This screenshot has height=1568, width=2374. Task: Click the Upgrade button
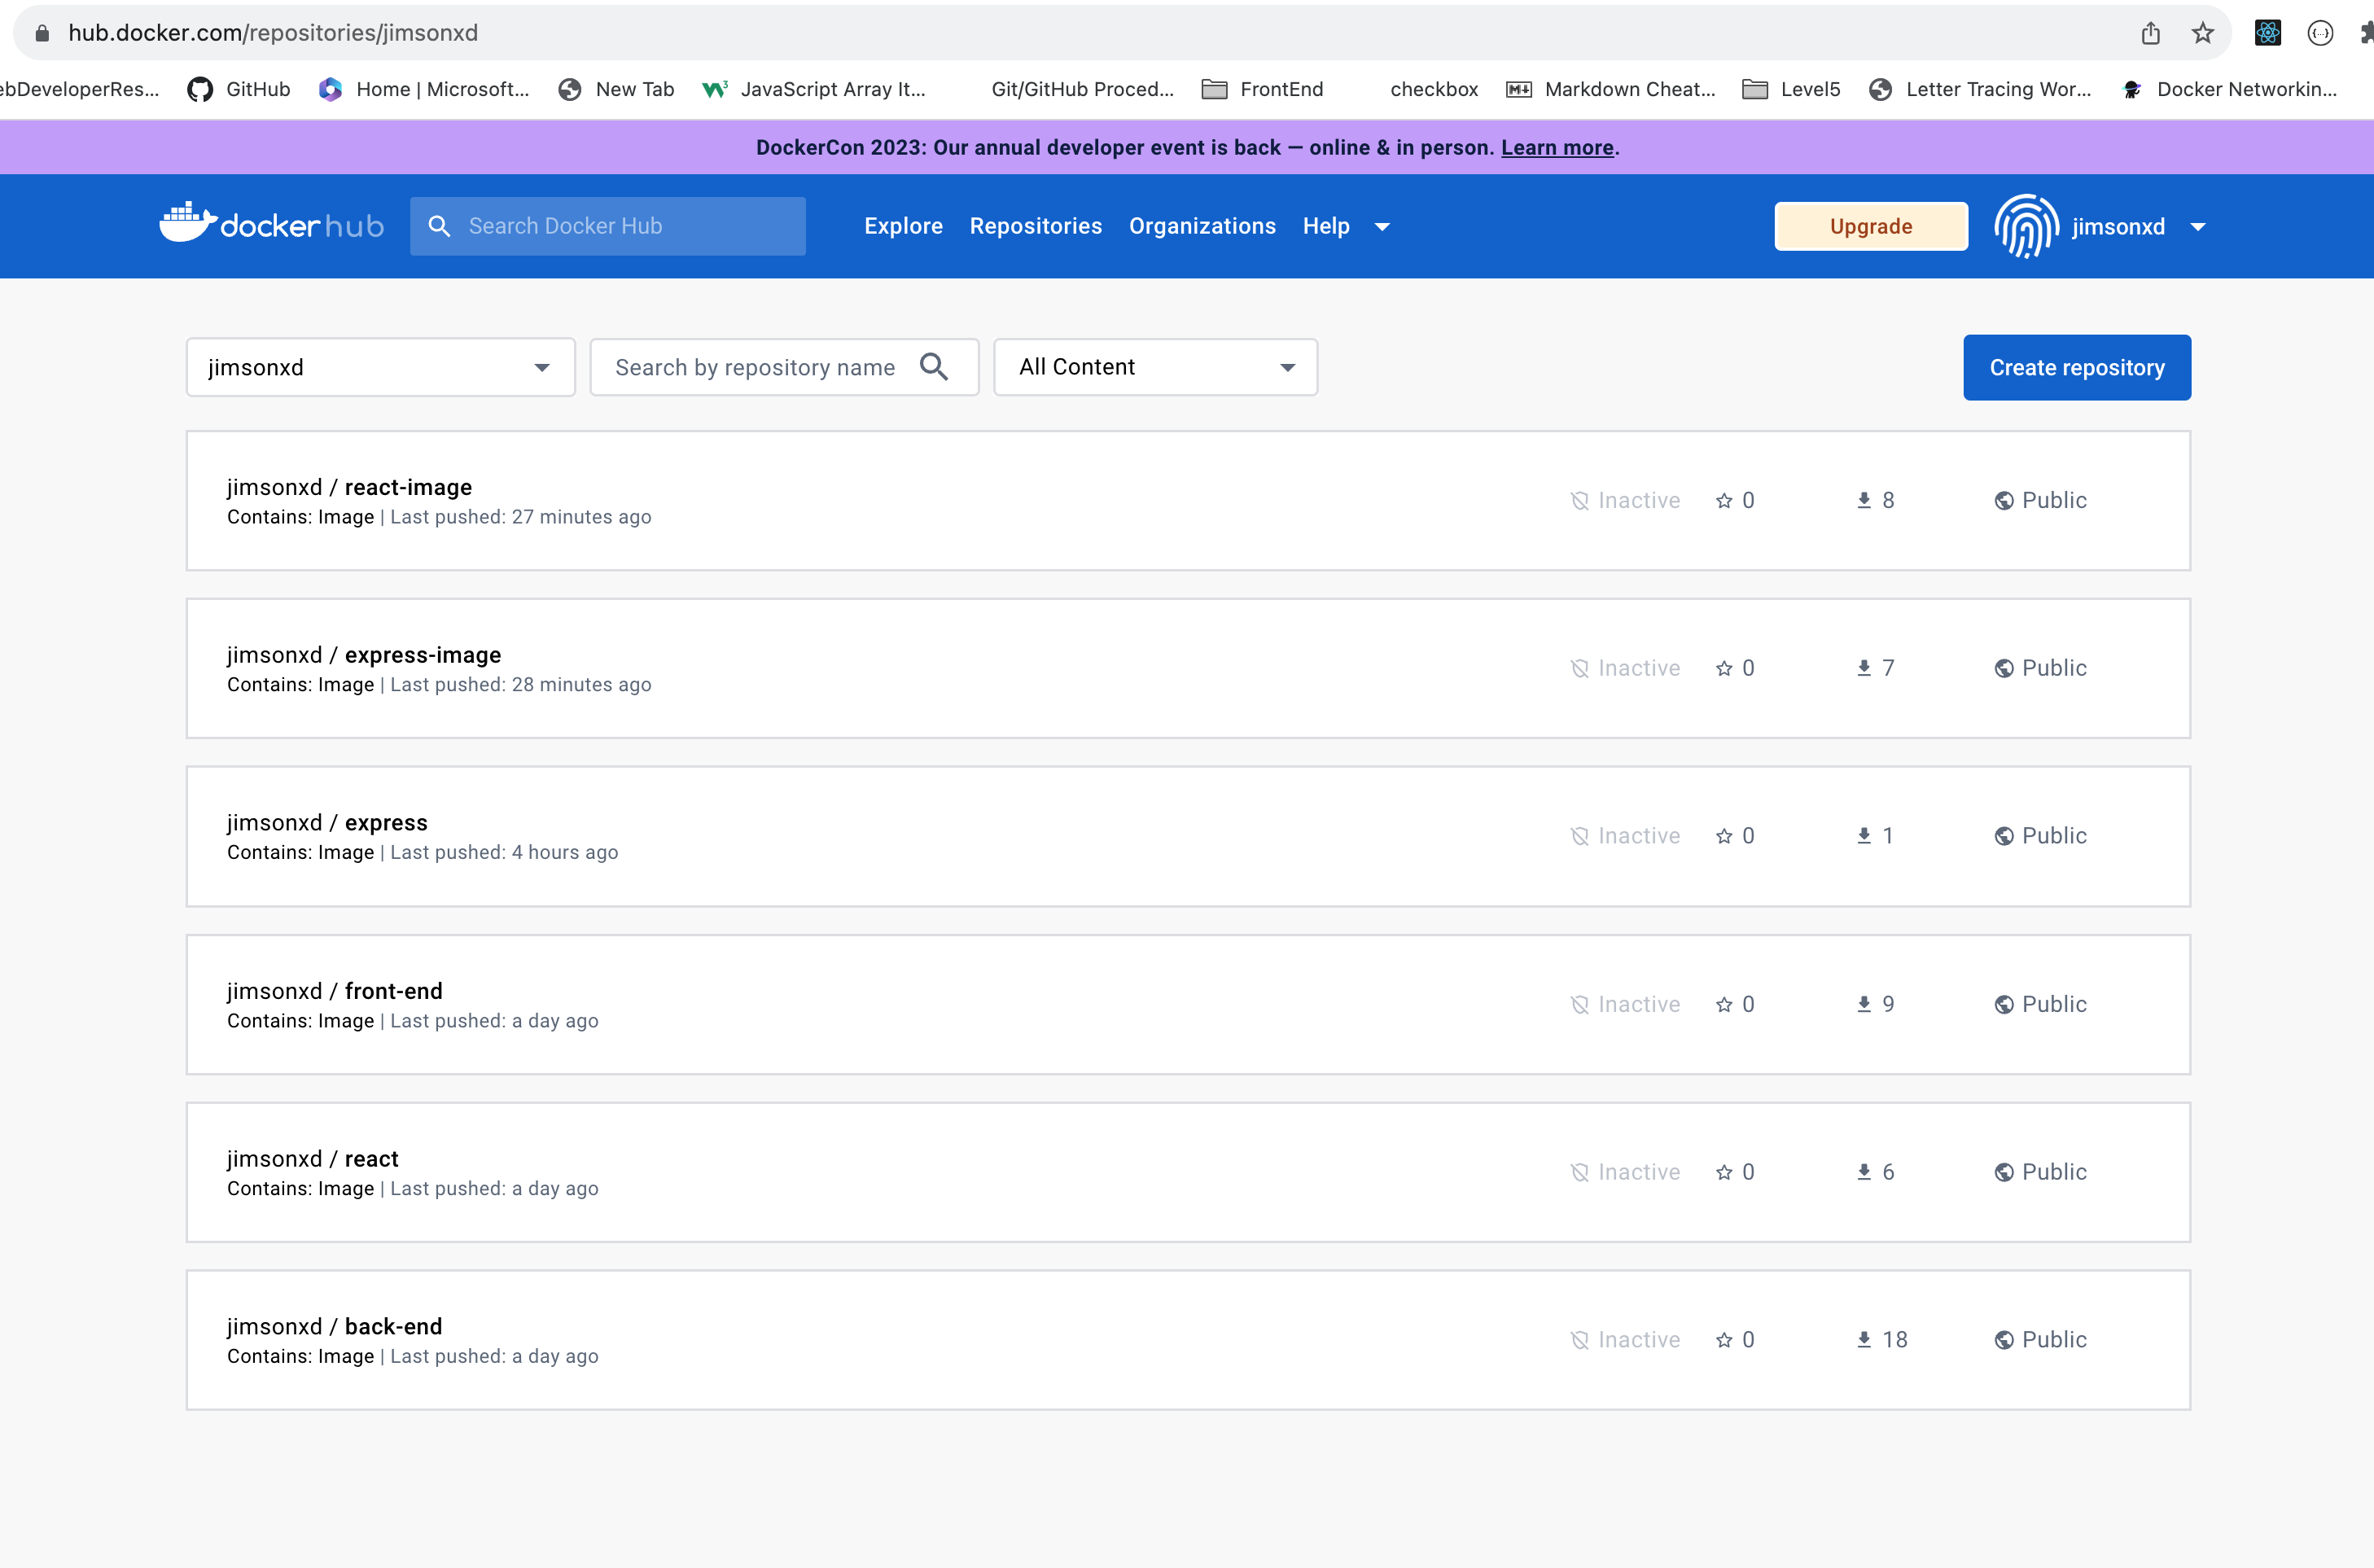(1870, 226)
